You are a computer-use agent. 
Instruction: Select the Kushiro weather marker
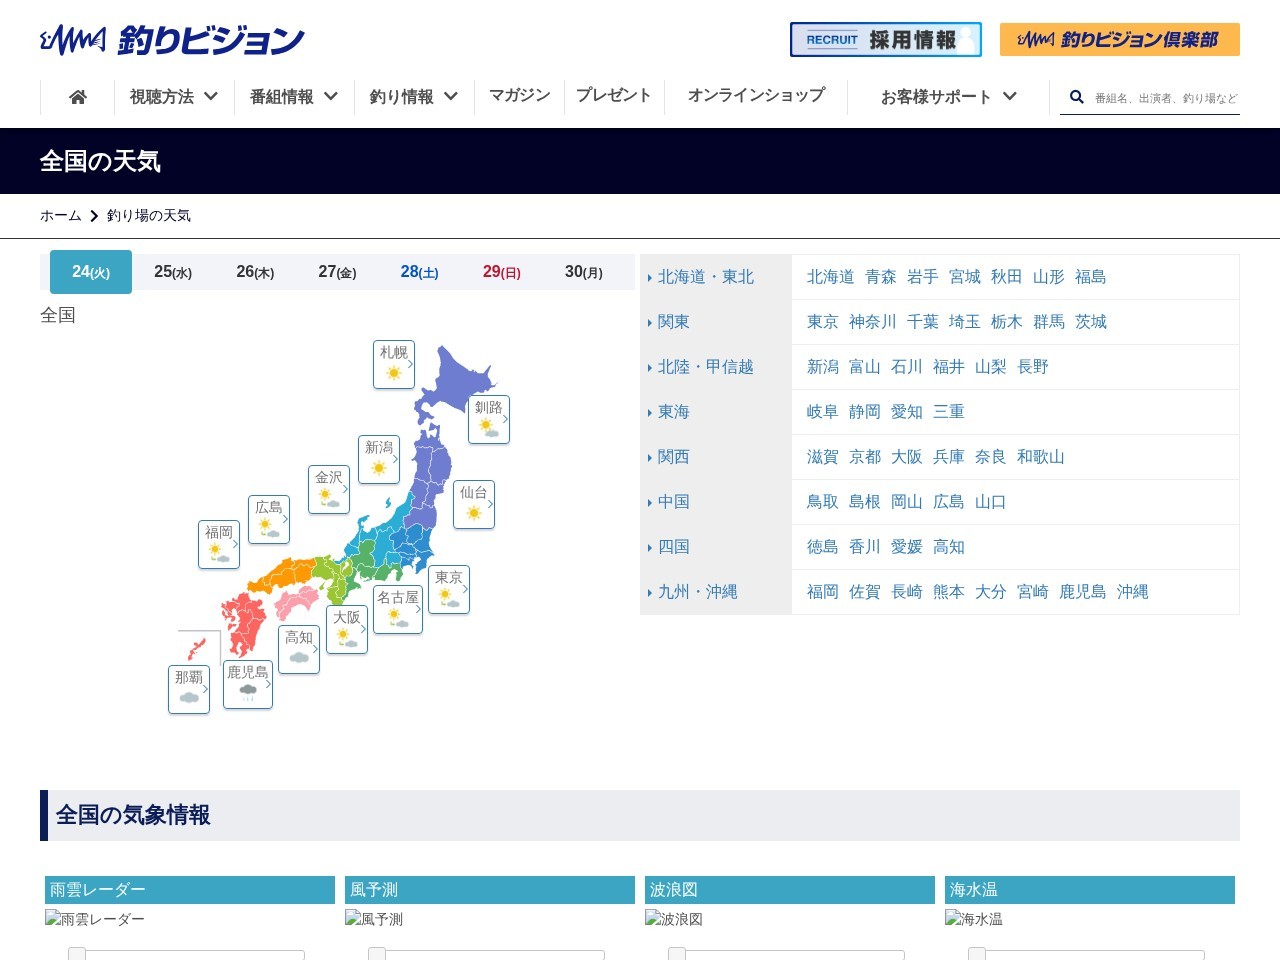pyautogui.click(x=489, y=419)
